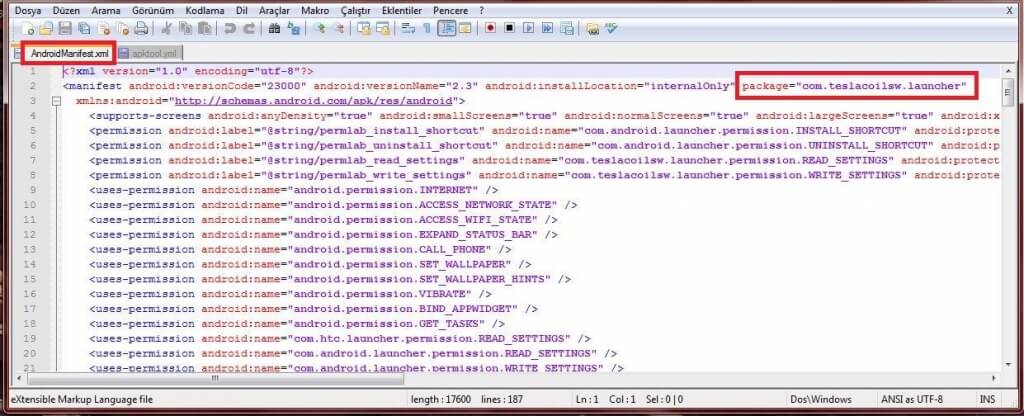The image size is (1024, 416).
Task: Click the Start Recording macro icon
Action: point(490,28)
